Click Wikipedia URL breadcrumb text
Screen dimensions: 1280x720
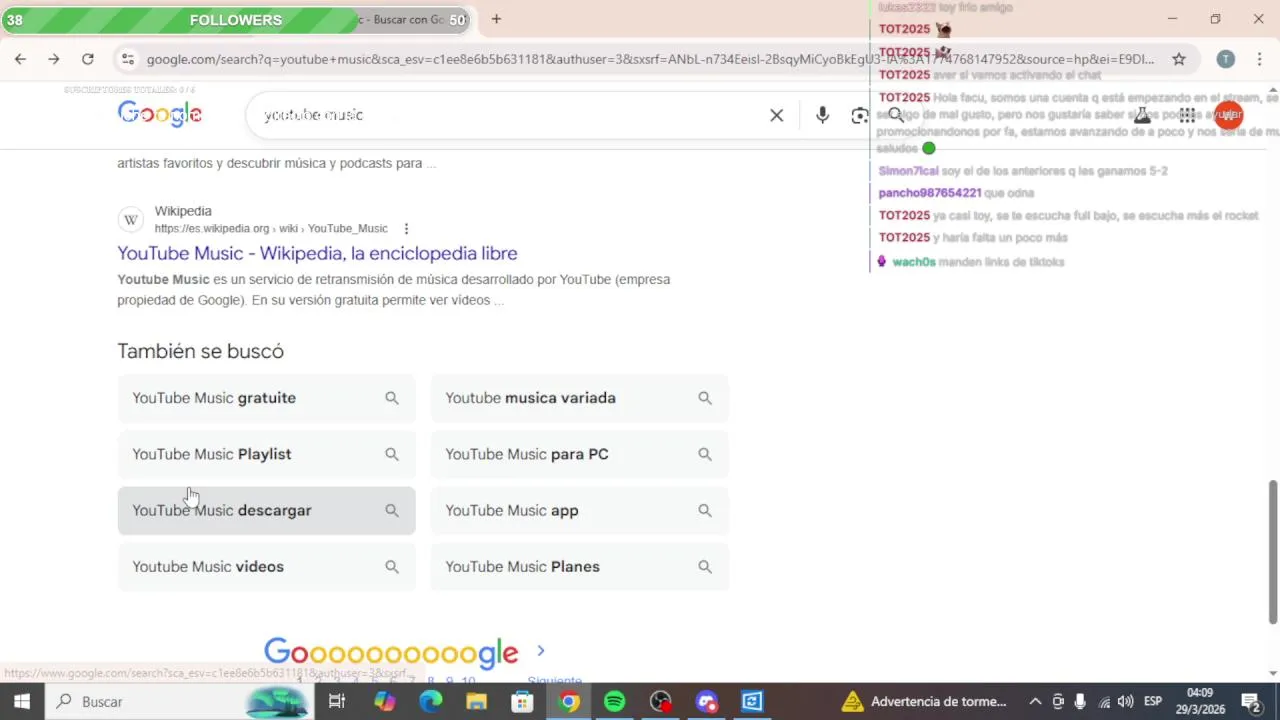(271, 229)
